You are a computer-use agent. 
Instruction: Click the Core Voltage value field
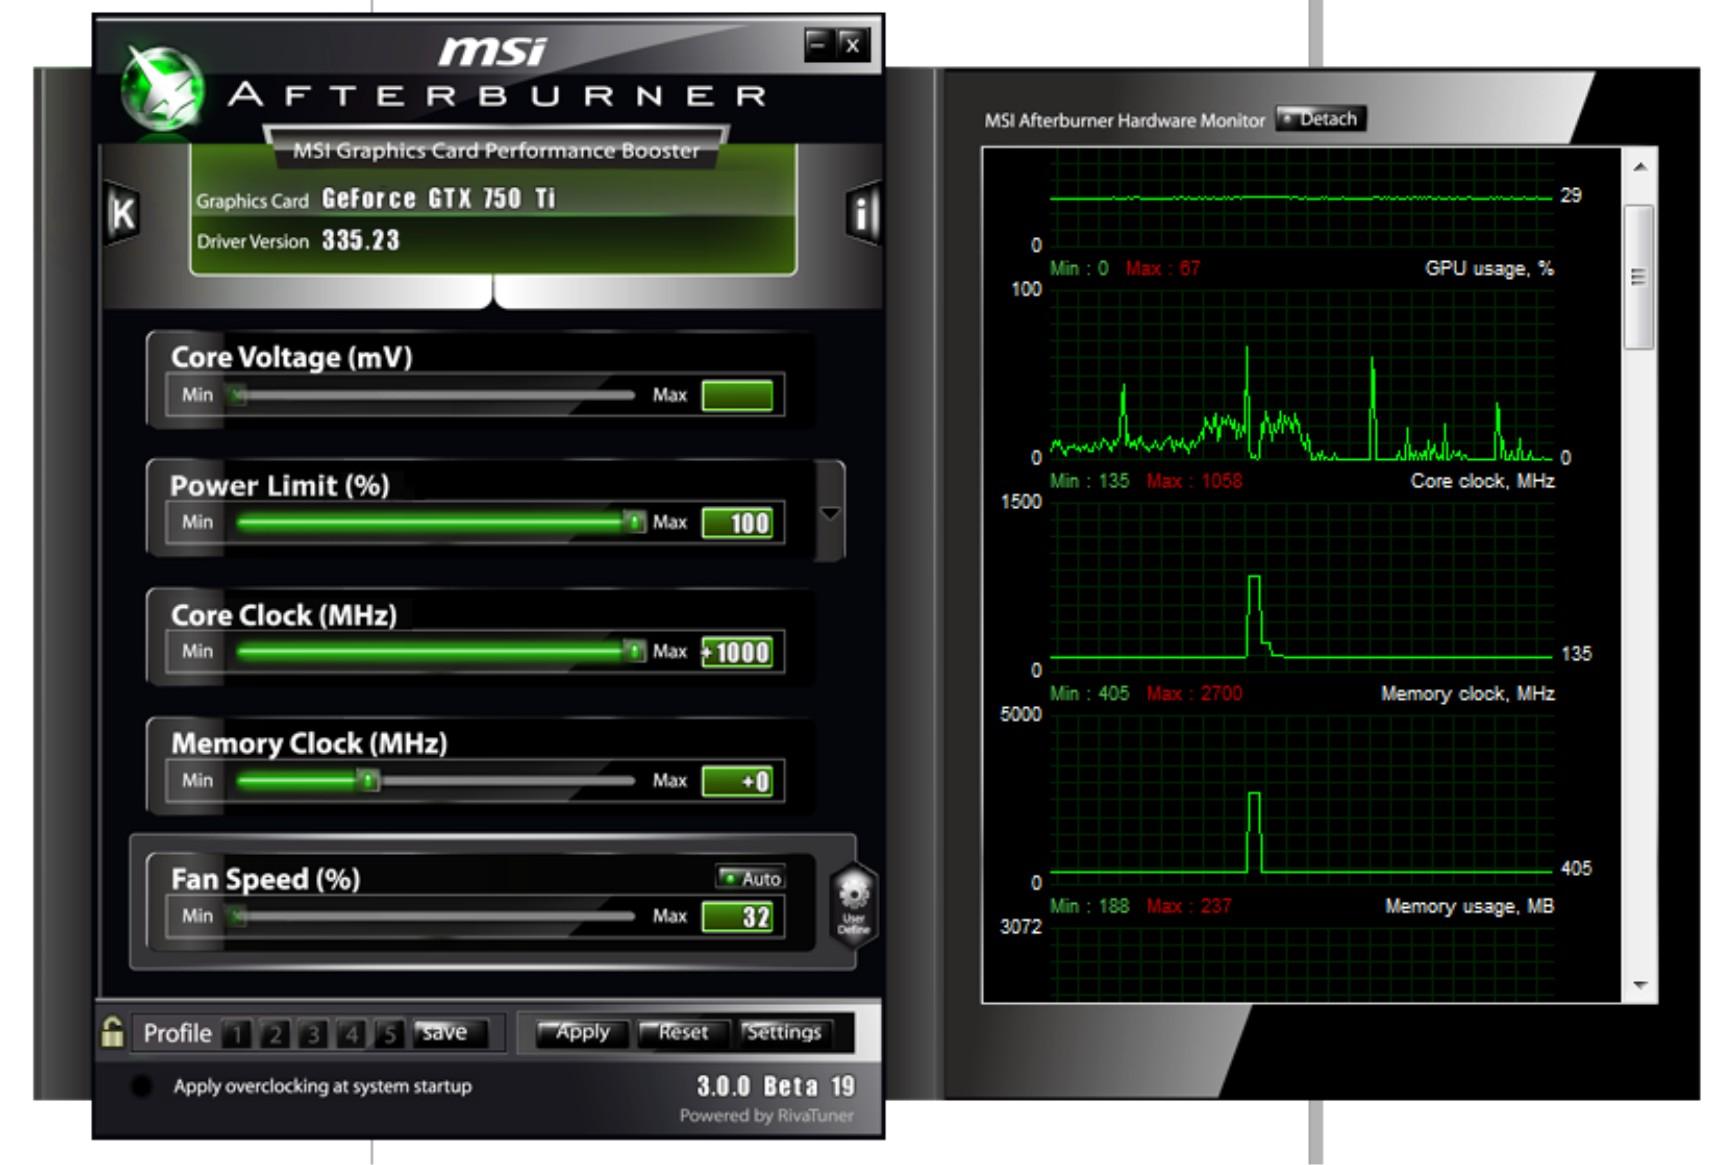coord(737,396)
